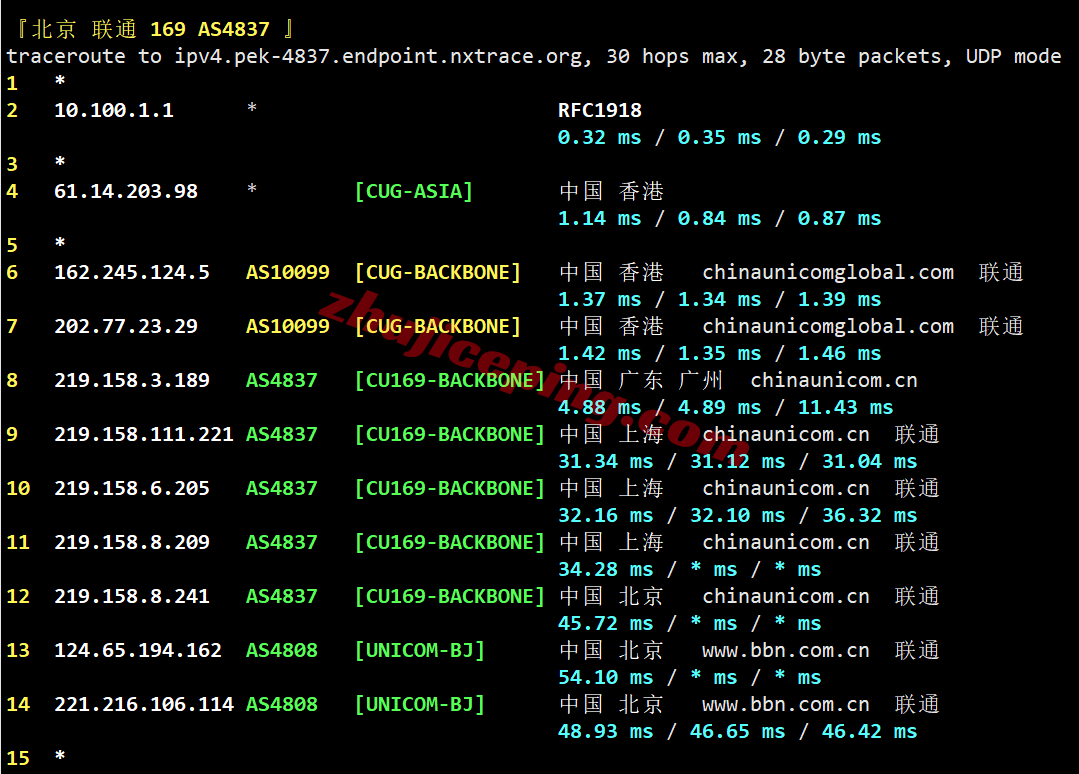Click chinaunicomglobal.com on hop 7 row
1079x774 pixels.
(x=828, y=326)
